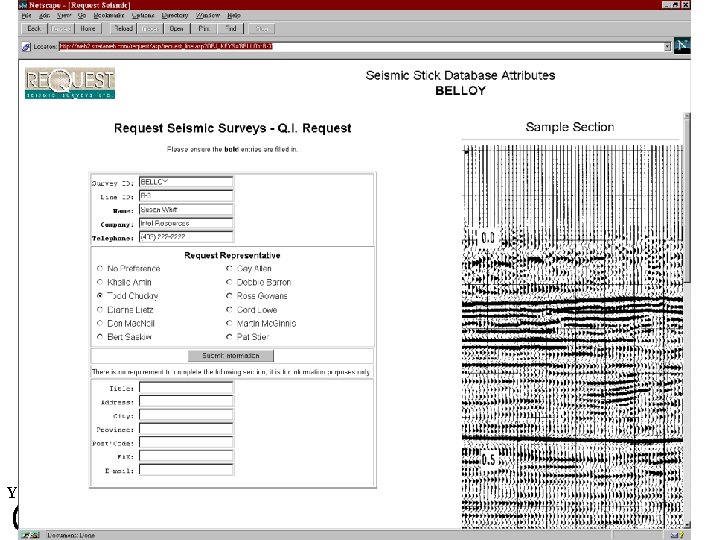
Task: Click the Location URL field
Action: point(361,46)
